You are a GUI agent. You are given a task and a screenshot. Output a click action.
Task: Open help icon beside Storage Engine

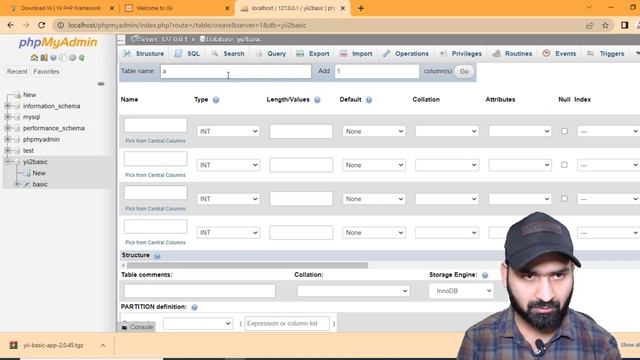tap(485, 275)
